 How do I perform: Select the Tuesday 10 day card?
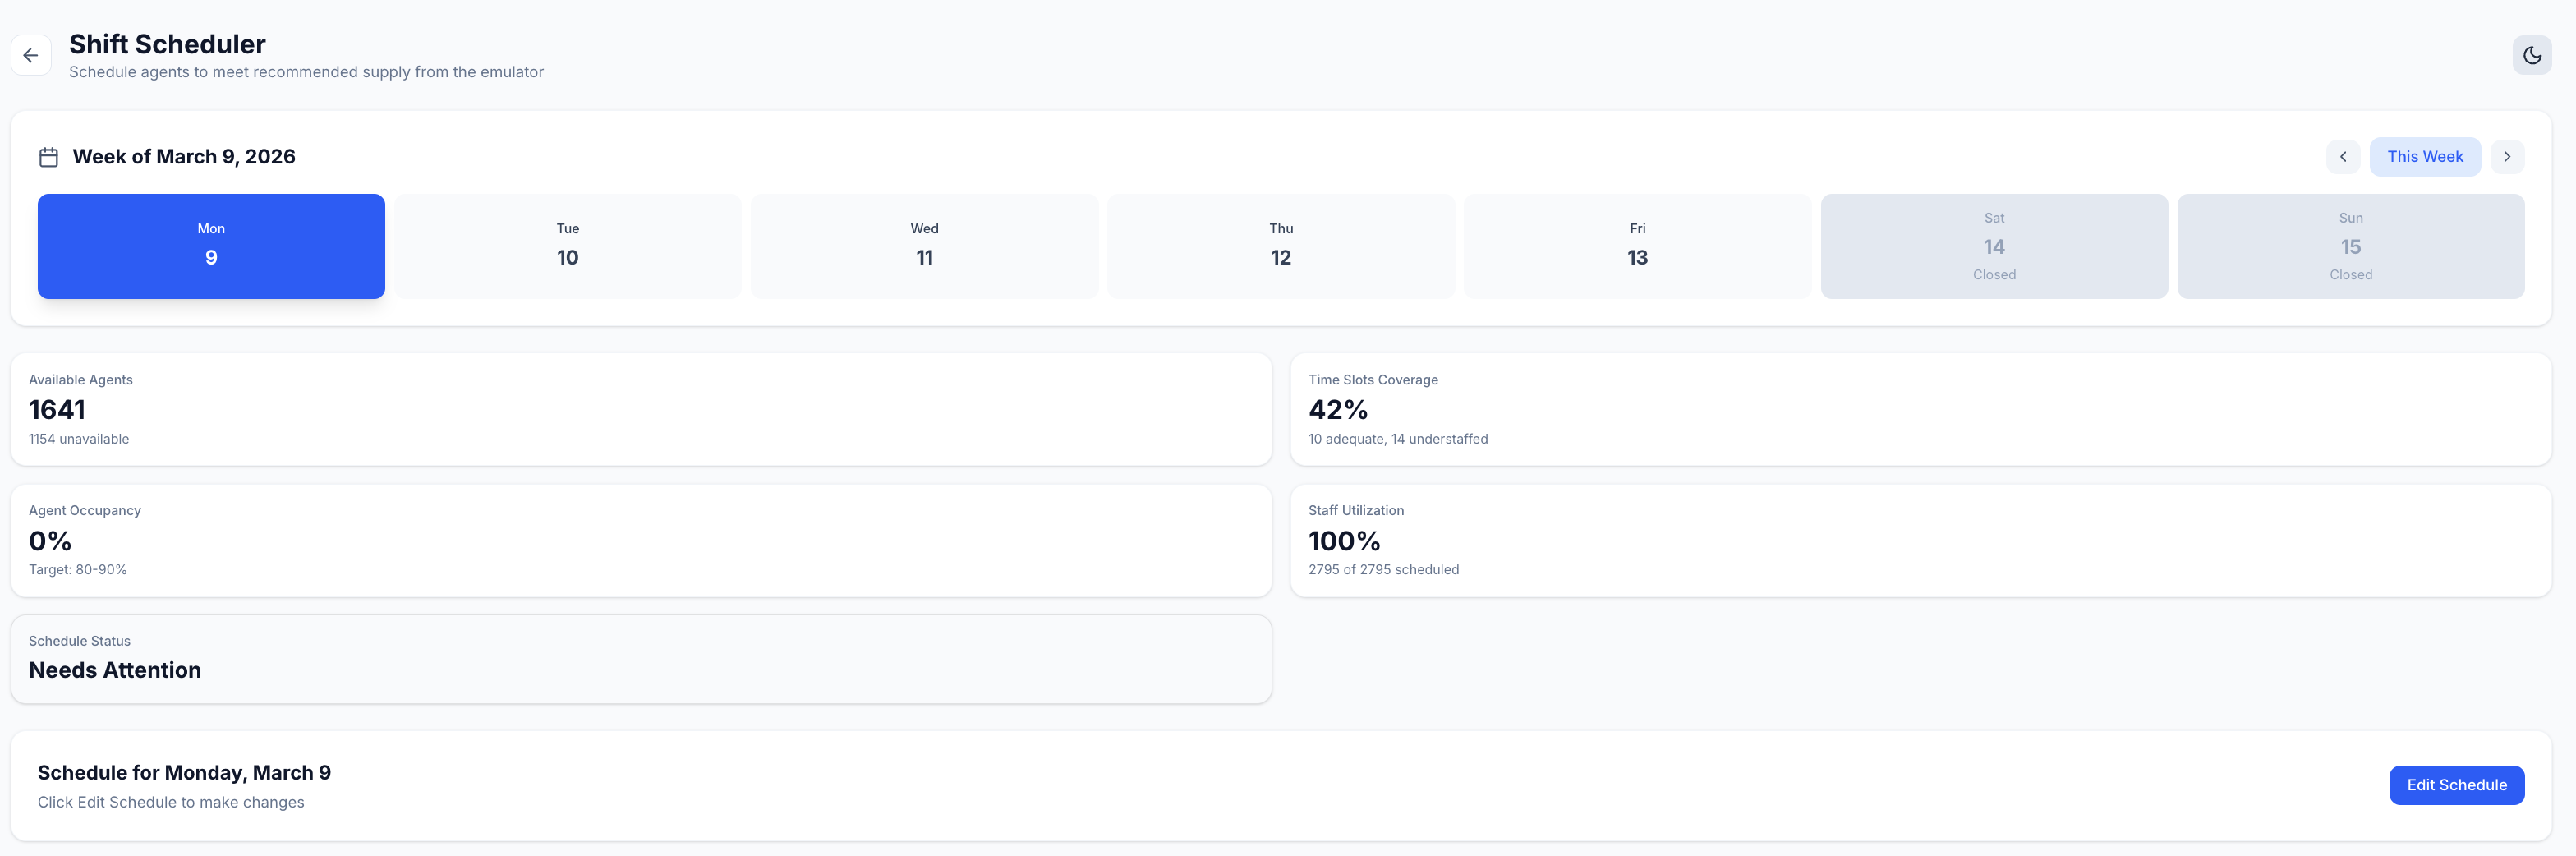[x=567, y=245]
